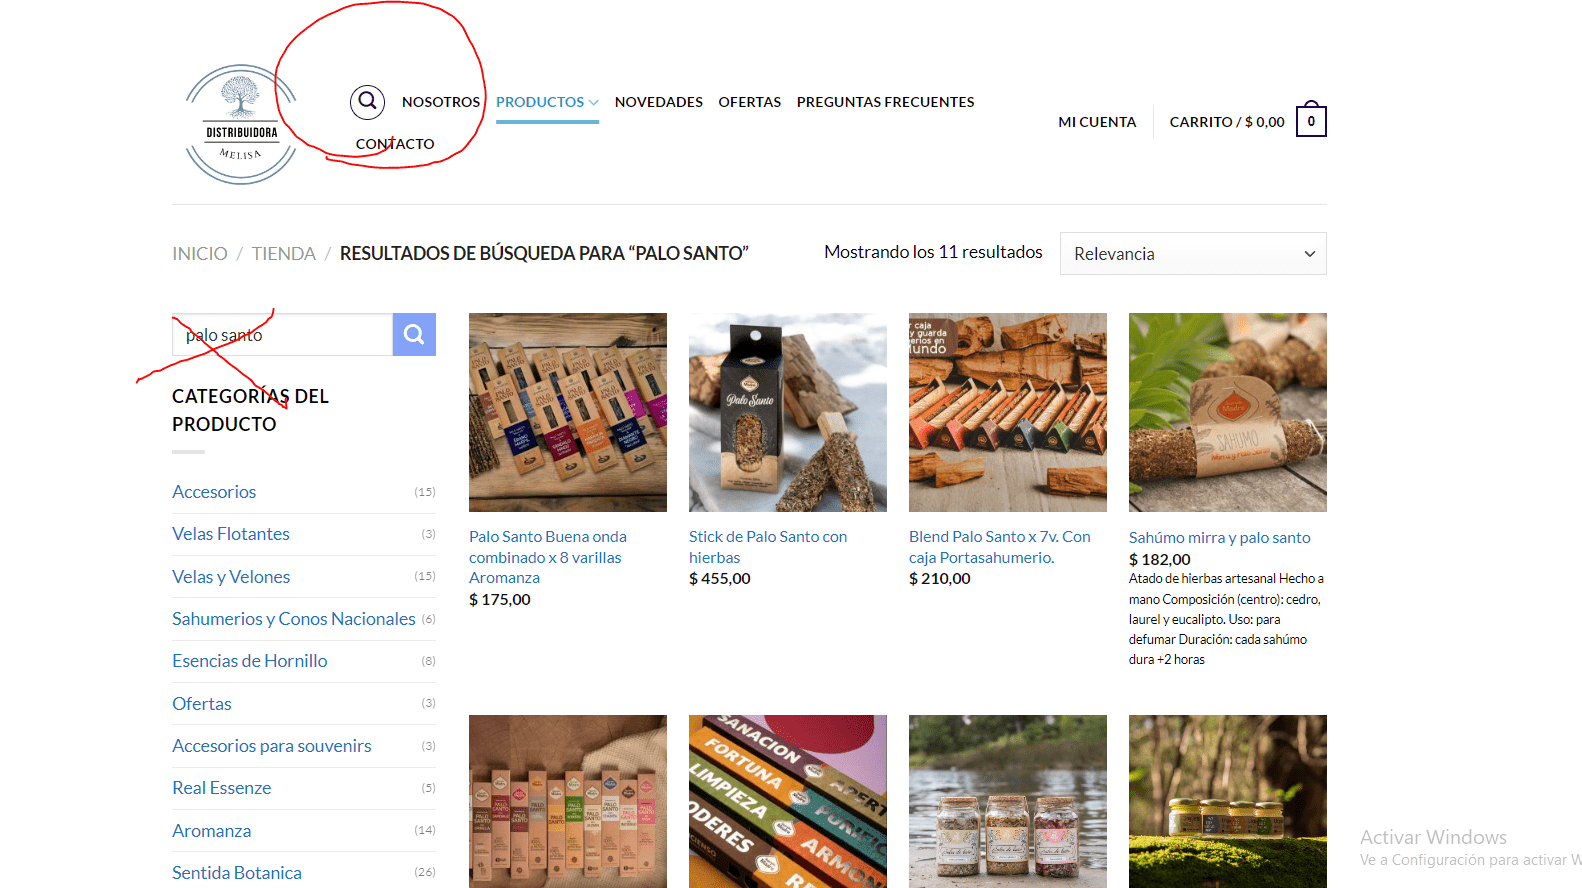Expand the PRODUCTOS dropdown menu

[x=547, y=102]
